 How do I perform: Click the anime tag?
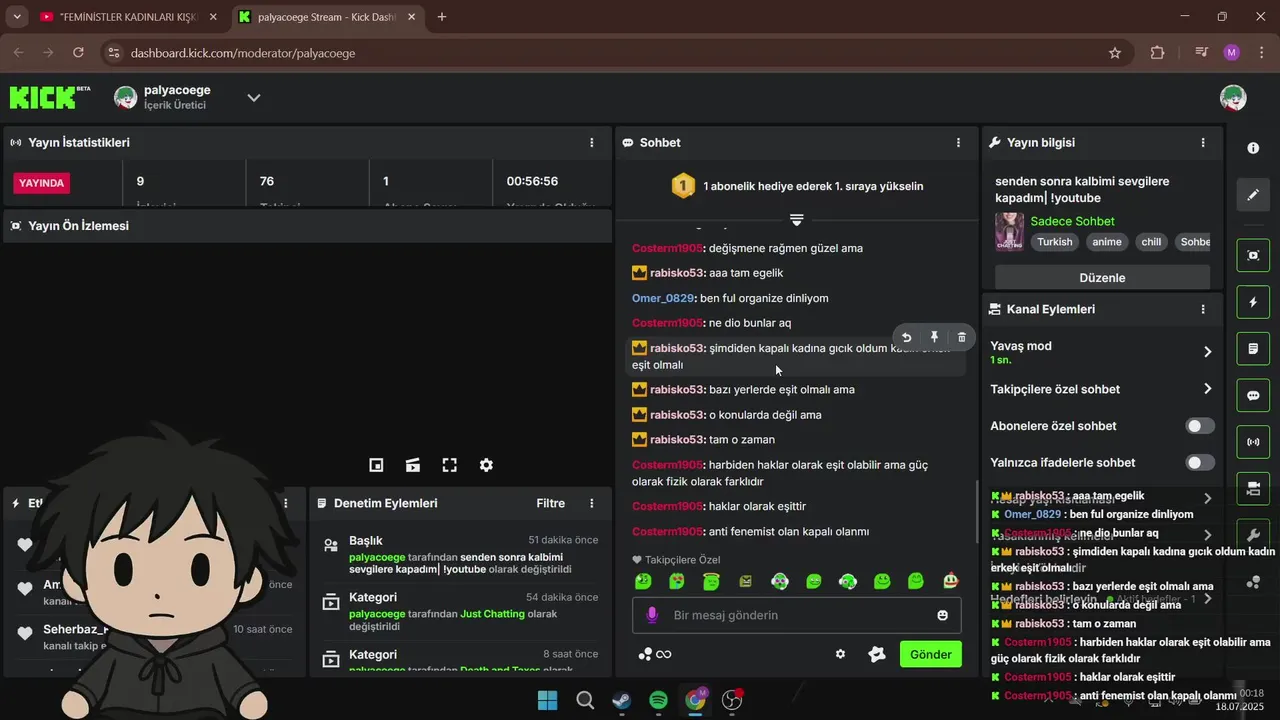[1107, 242]
